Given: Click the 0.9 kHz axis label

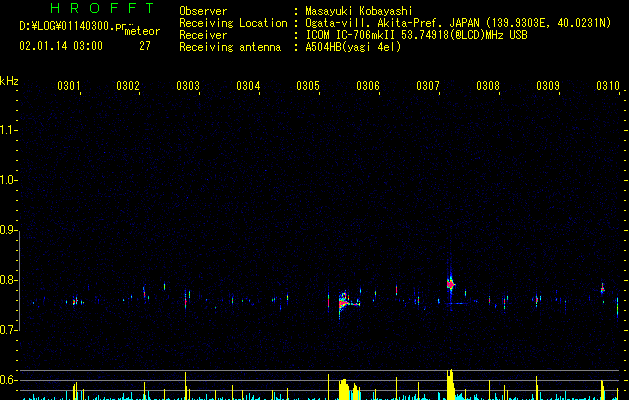Looking at the screenshot, I should click(7, 230).
